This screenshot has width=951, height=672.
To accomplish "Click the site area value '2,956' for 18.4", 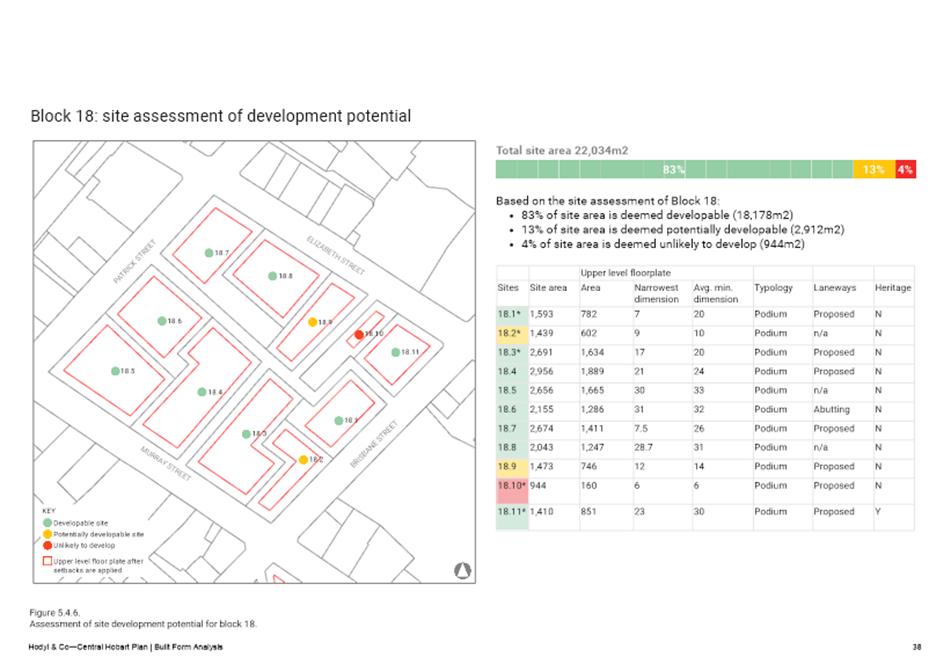I will [542, 371].
